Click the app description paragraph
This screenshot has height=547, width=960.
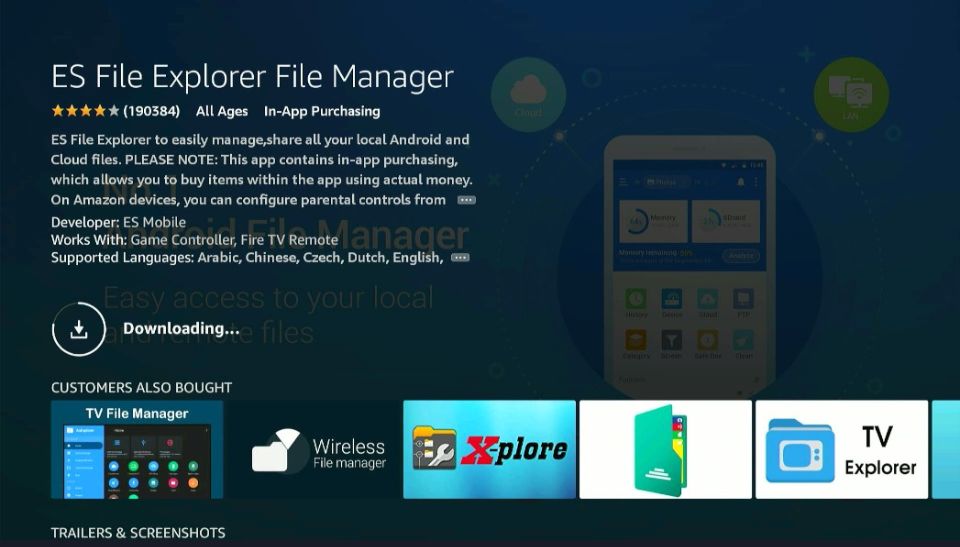(x=261, y=170)
